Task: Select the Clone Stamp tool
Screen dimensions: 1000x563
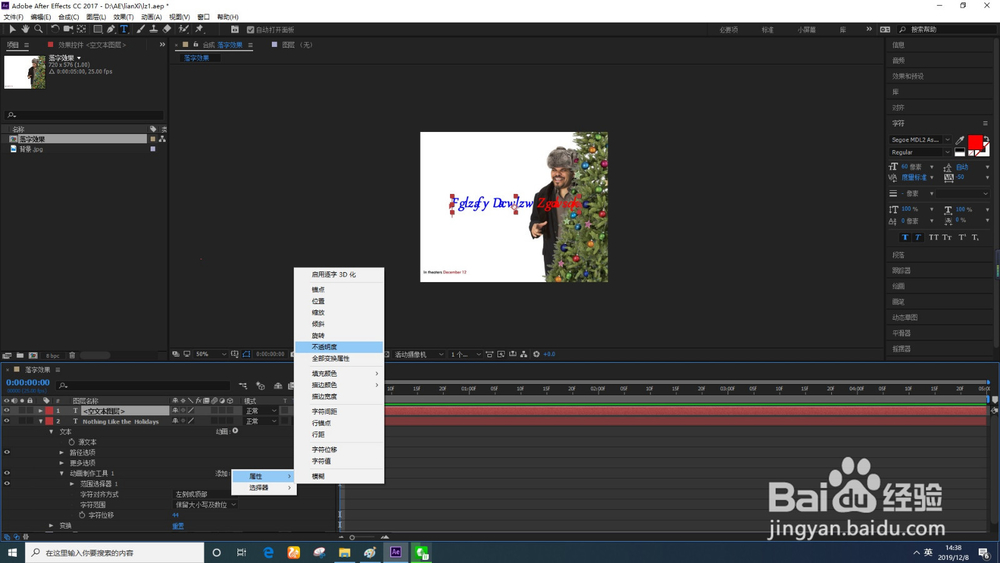Action: click(153, 29)
